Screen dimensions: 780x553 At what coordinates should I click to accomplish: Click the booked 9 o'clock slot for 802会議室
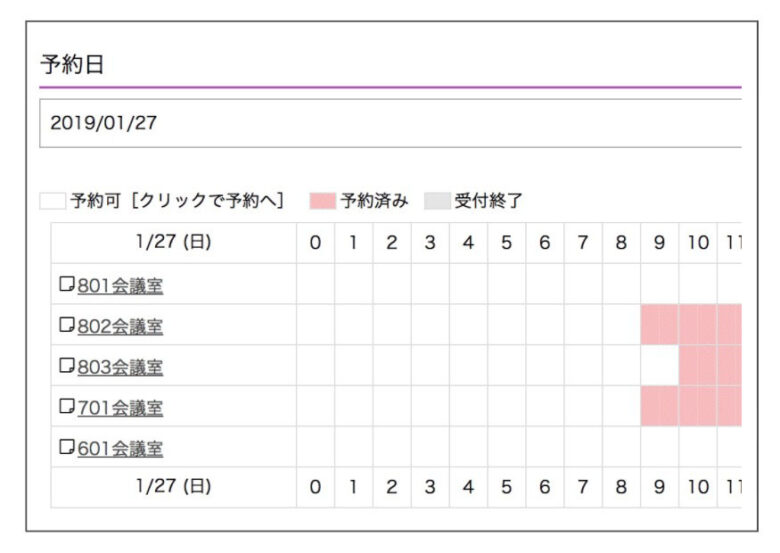660,325
